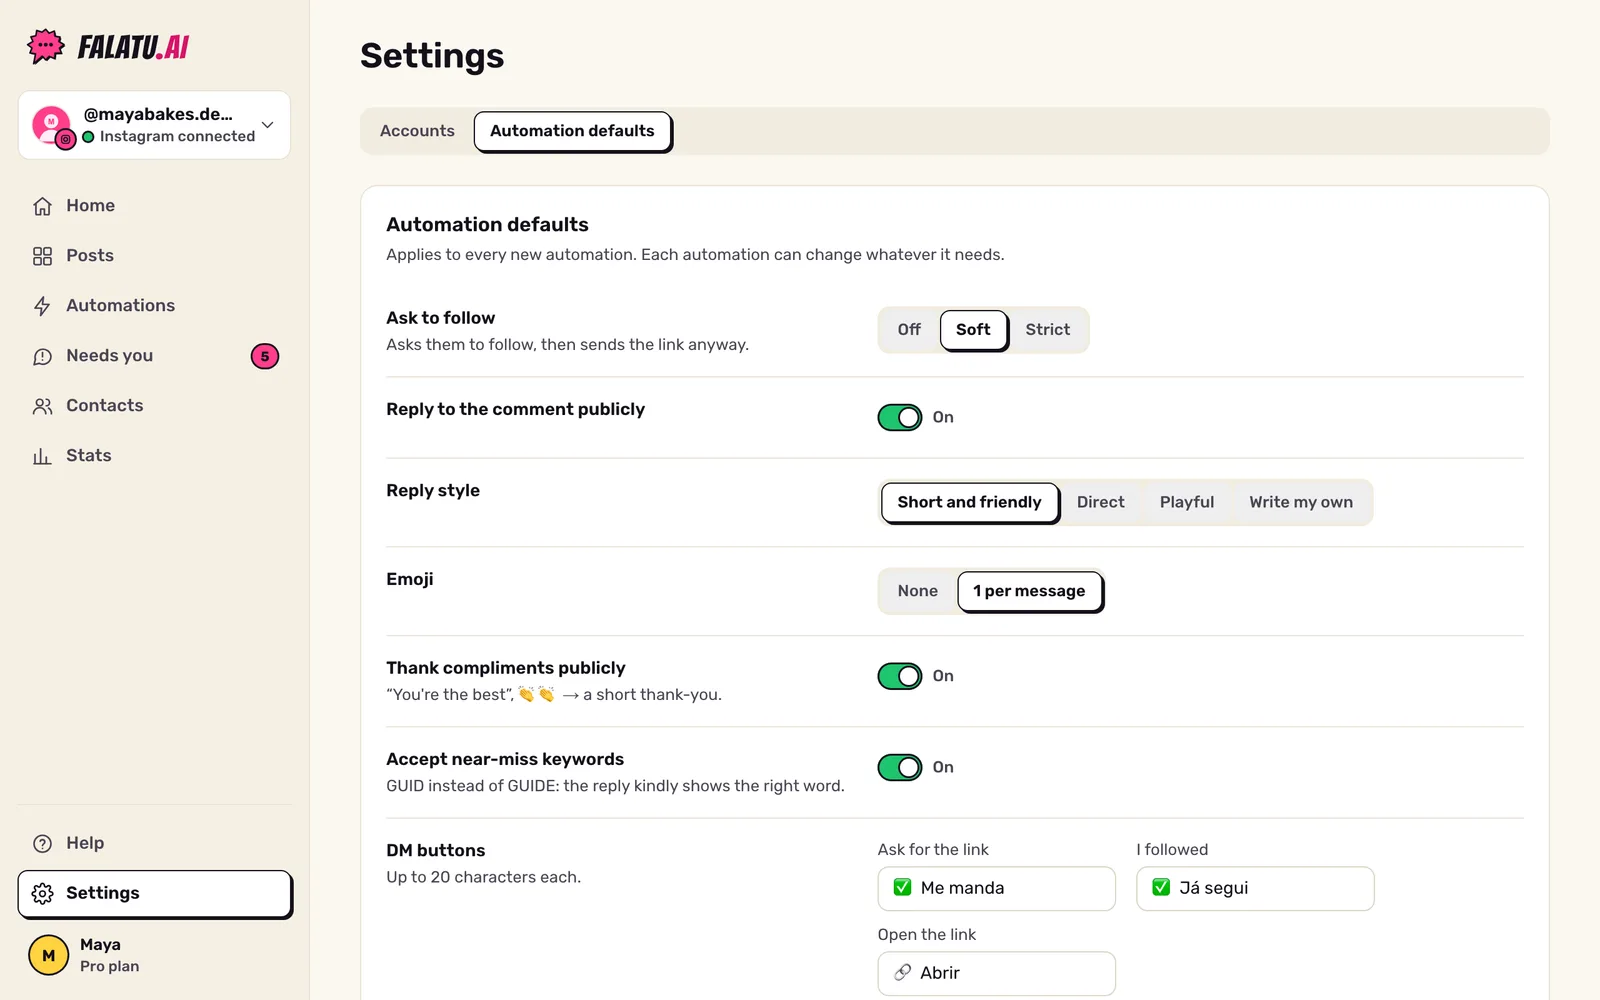This screenshot has width=1600, height=1000.
Task: Set Emoji to None
Action: coord(917,591)
